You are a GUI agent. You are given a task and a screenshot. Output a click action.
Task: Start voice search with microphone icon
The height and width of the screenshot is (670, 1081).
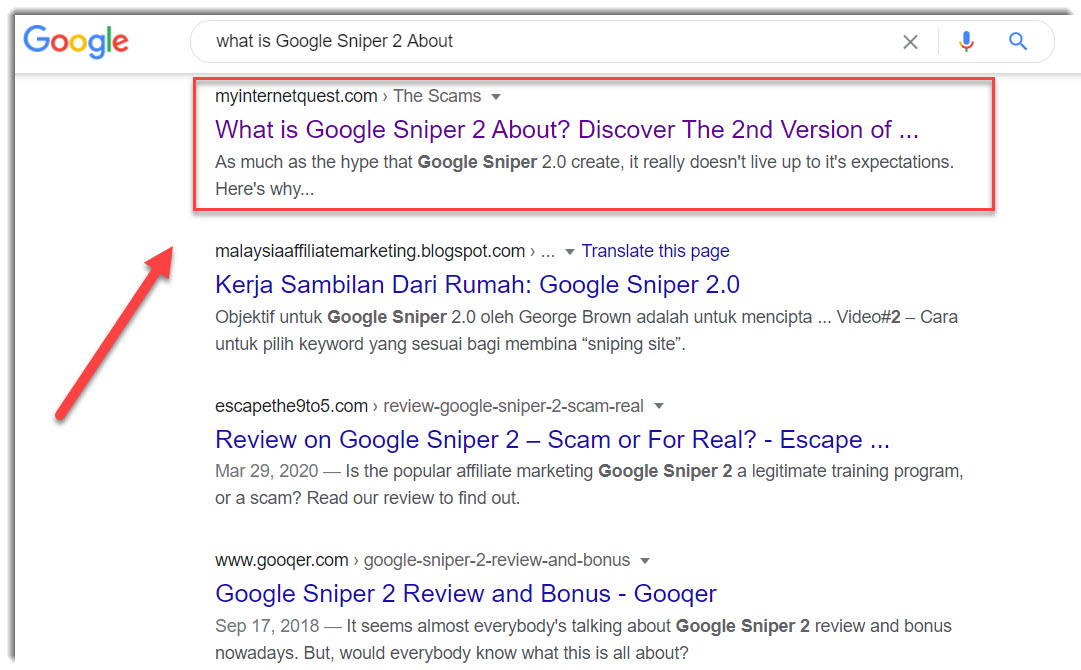click(967, 42)
